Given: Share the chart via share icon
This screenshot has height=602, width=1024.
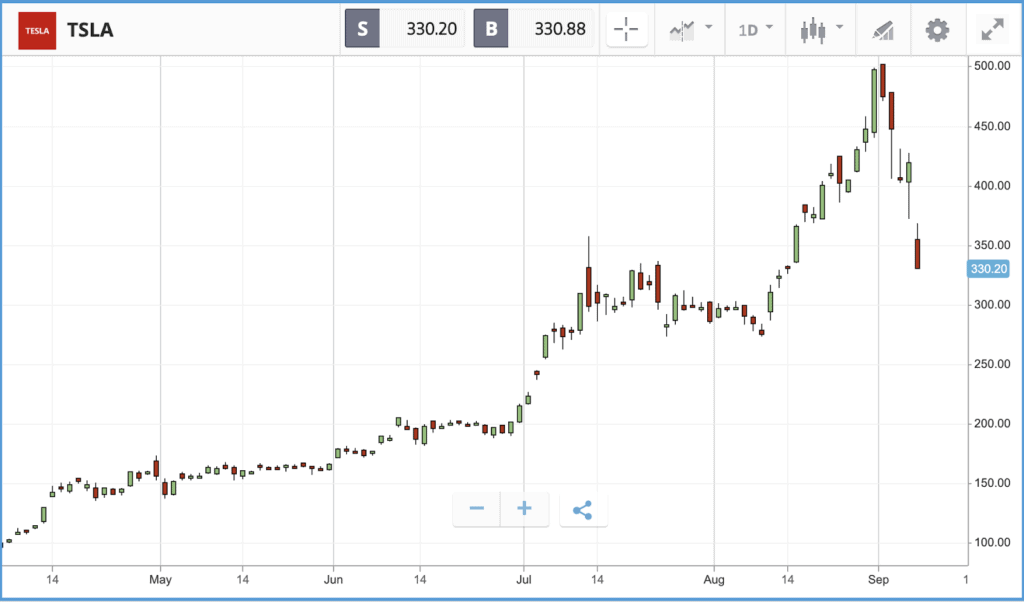Looking at the screenshot, I should [x=583, y=509].
